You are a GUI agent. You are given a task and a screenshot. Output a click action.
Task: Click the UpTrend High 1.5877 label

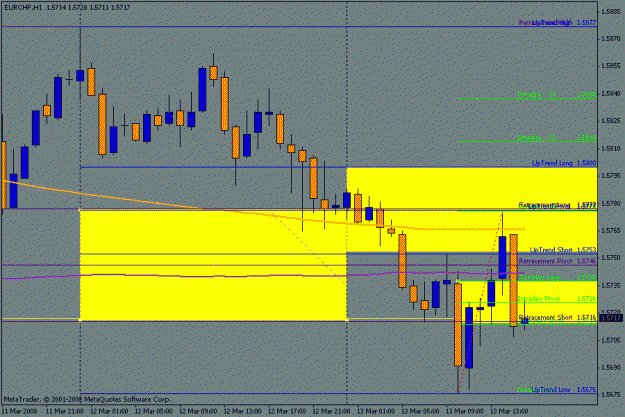click(564, 22)
